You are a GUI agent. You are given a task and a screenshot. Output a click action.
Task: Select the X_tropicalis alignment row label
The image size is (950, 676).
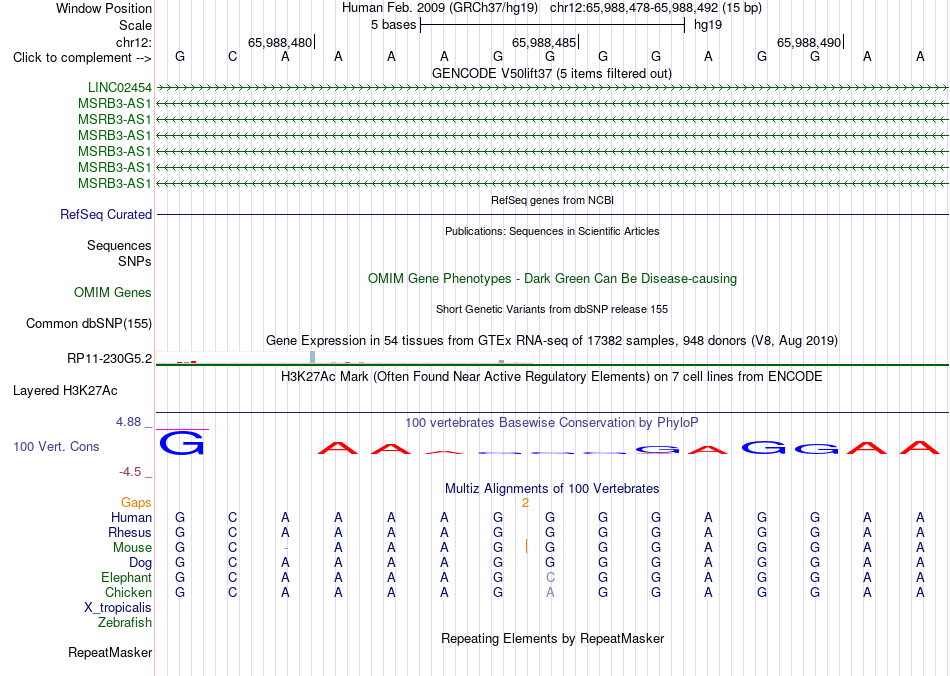(x=118, y=608)
